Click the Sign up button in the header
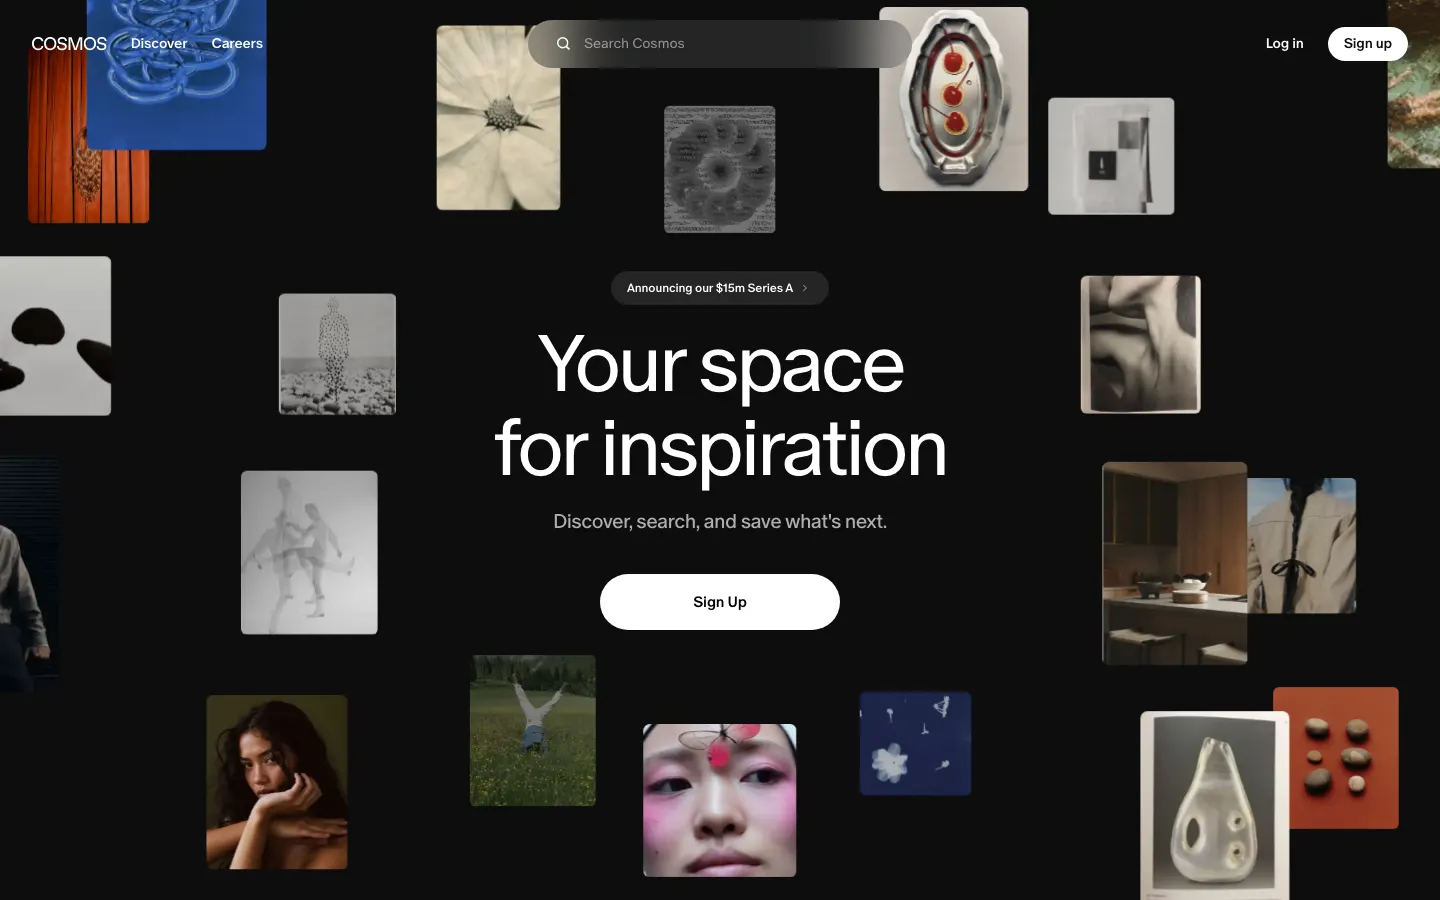 pos(1367,44)
